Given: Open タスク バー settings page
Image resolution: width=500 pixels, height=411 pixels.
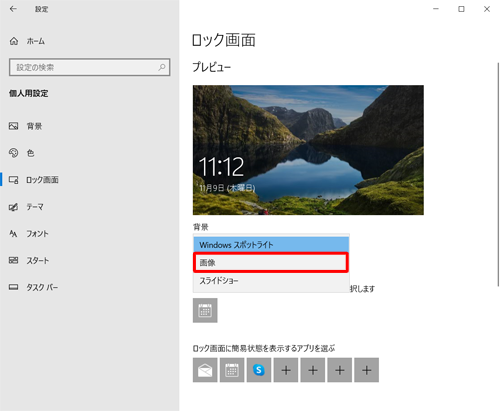Looking at the screenshot, I should pos(42,287).
